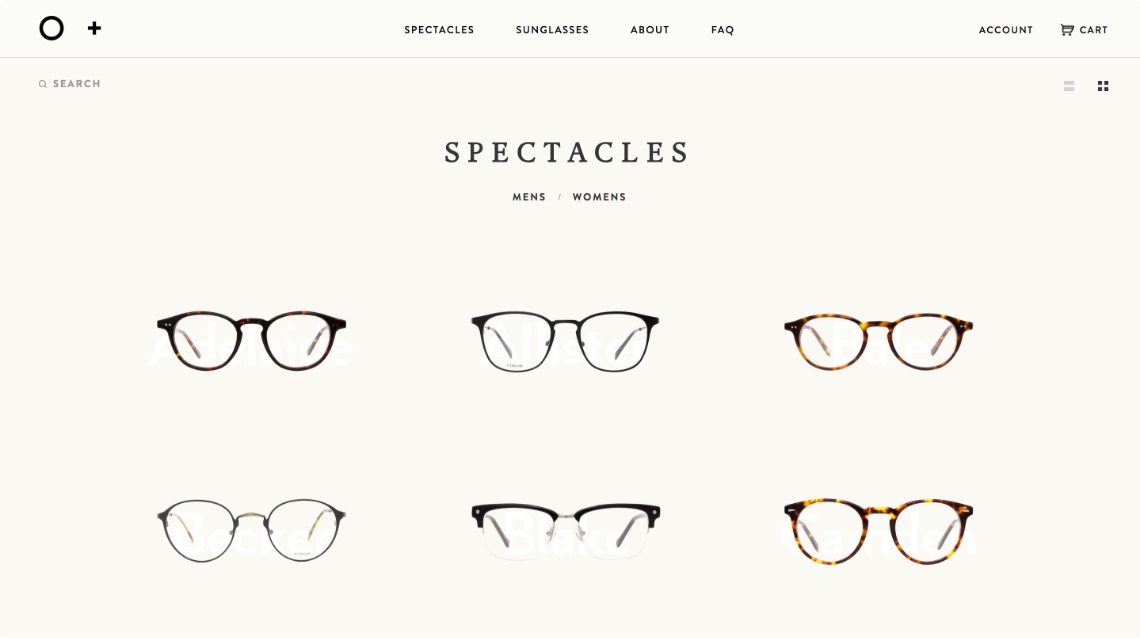Select the Adelaide dark tortoise glasses
Screen dimensions: 1140x638
pyautogui.click(x=252, y=341)
